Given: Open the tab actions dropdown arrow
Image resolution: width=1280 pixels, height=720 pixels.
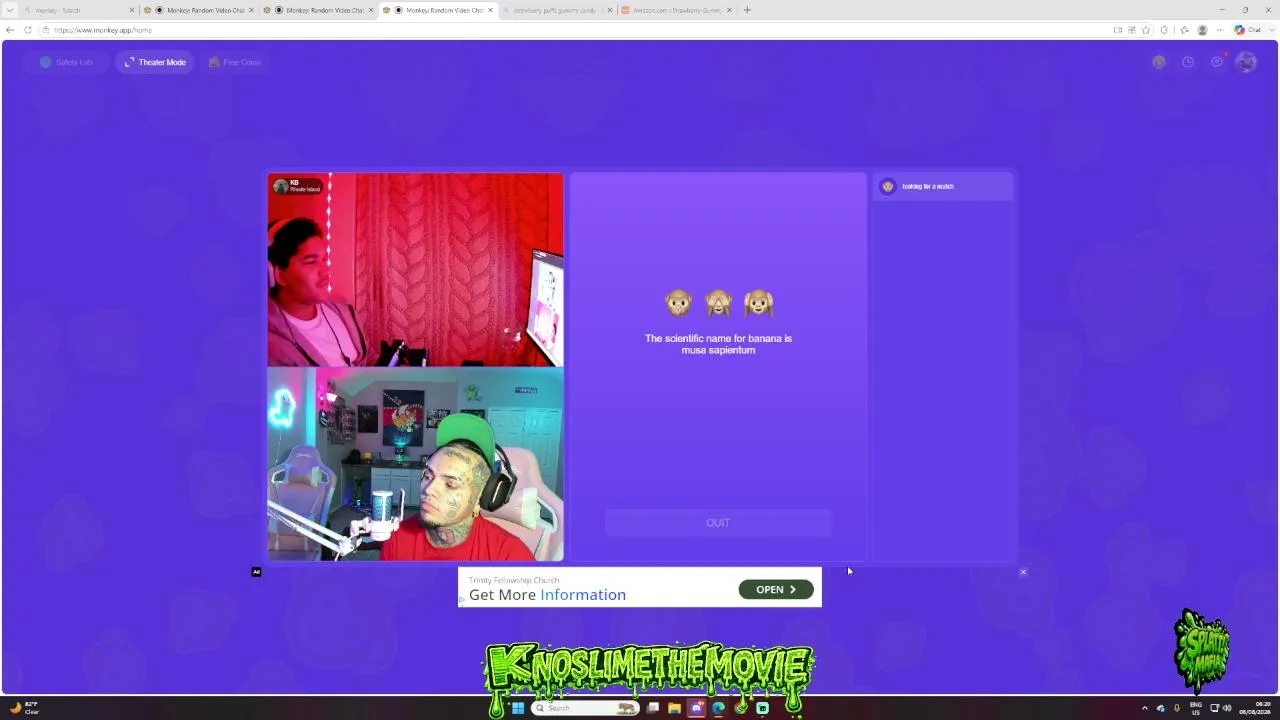Looking at the screenshot, I should [10, 10].
